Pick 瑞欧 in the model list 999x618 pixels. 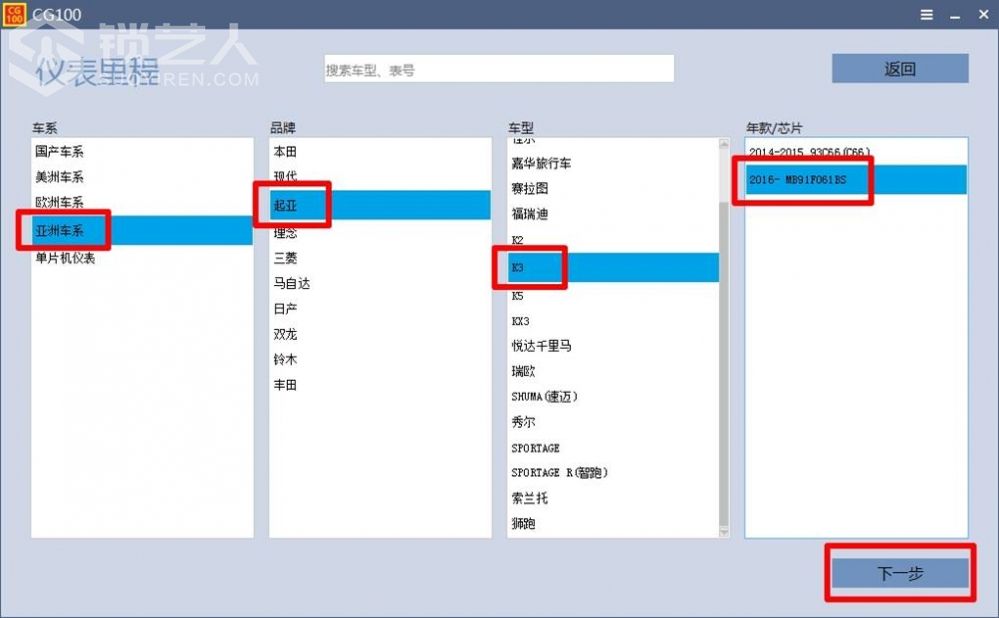pos(613,371)
